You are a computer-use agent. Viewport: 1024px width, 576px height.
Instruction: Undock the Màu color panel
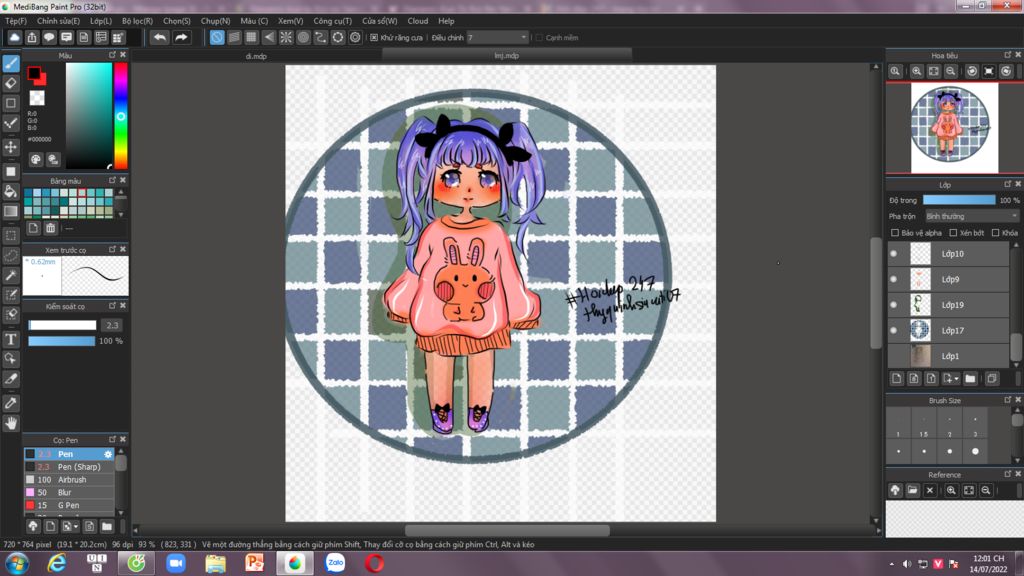112,55
